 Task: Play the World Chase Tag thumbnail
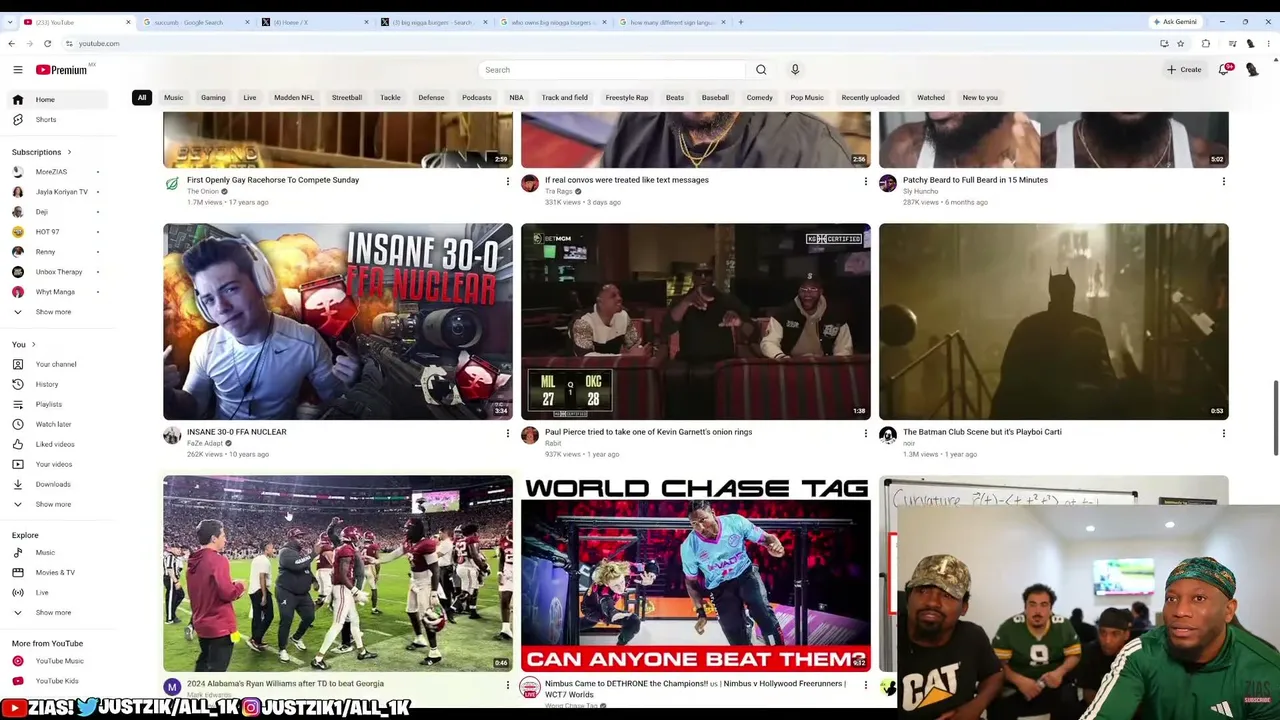coord(696,573)
